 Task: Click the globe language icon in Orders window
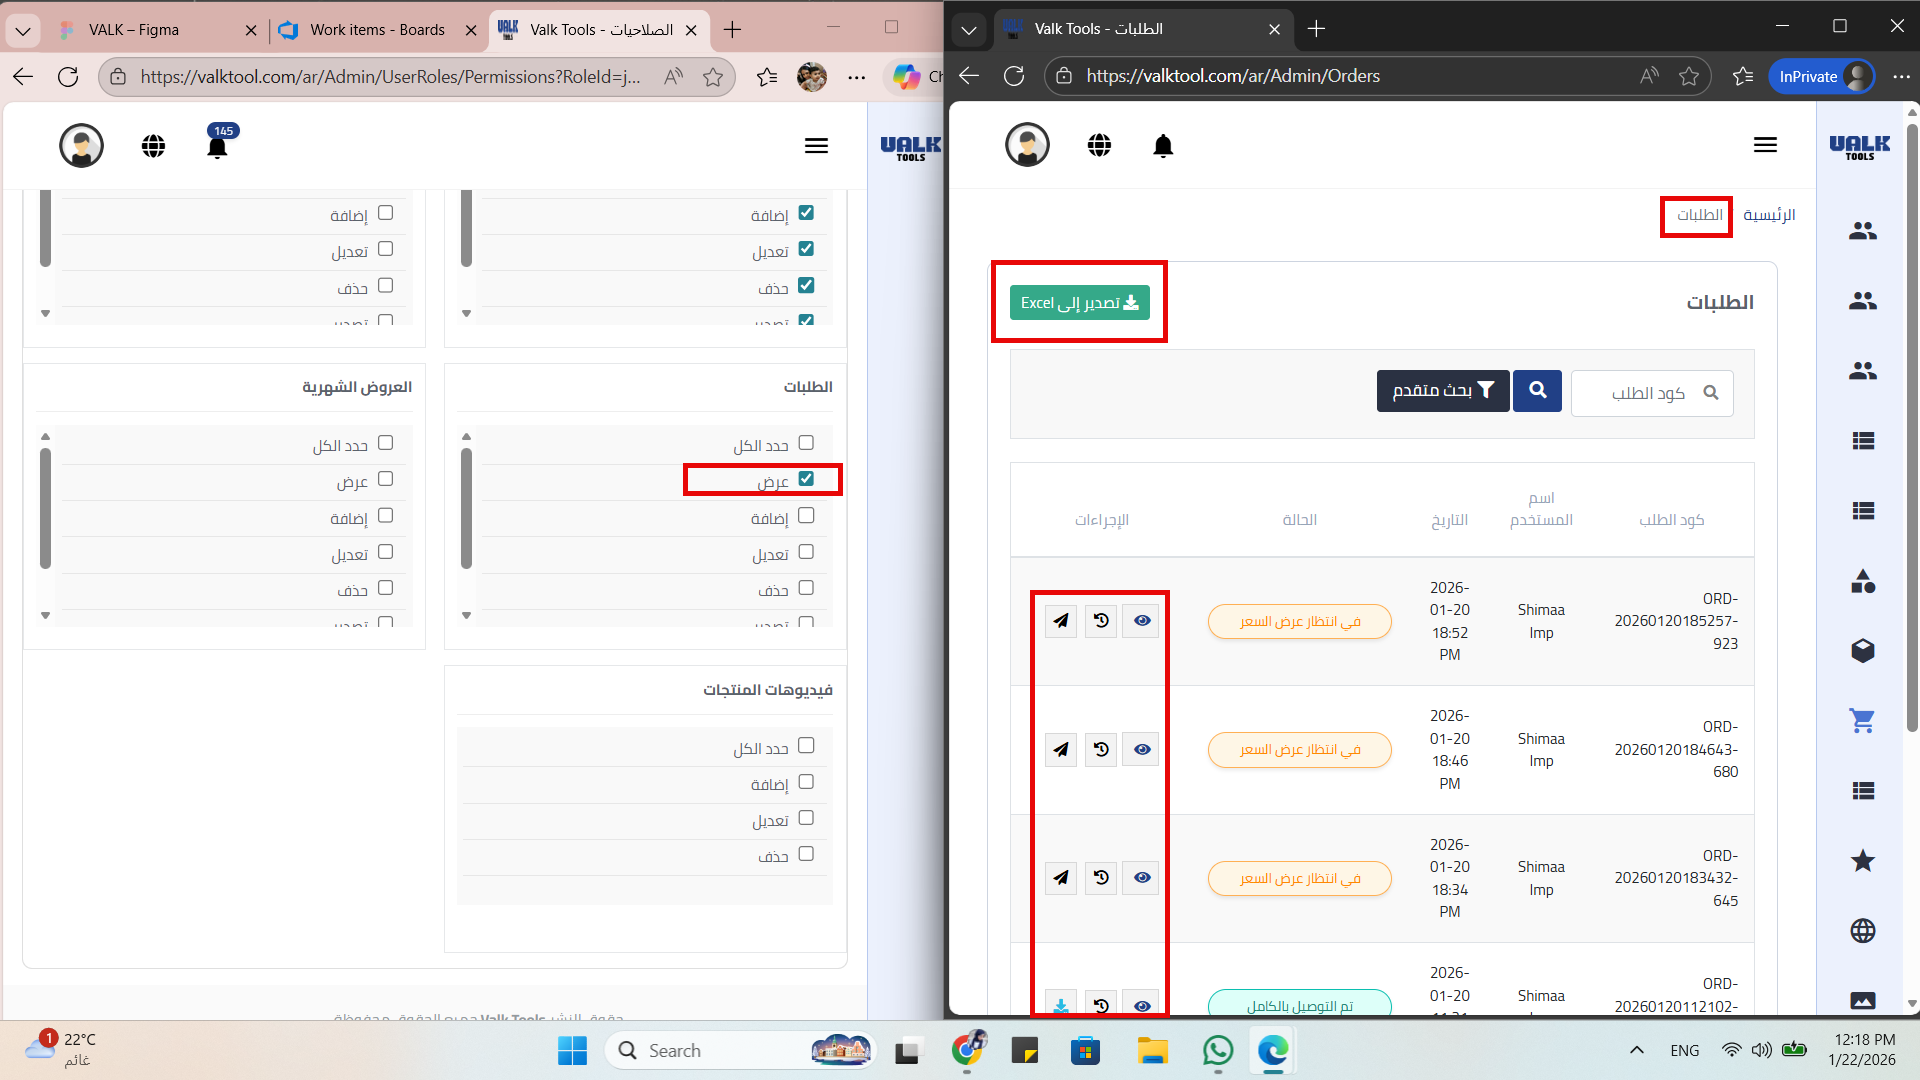pos(1099,146)
